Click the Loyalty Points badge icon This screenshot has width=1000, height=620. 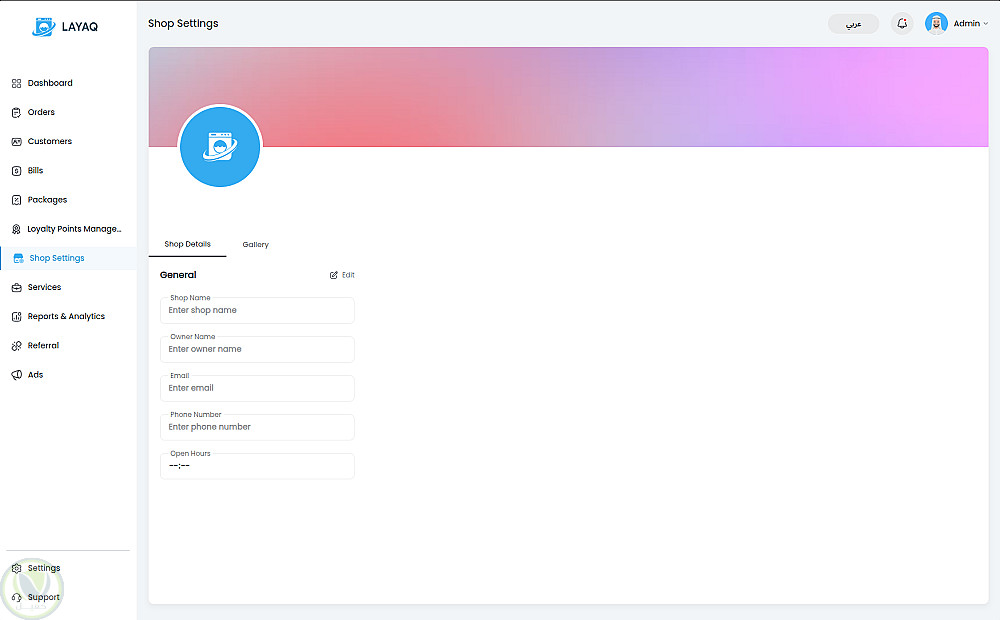pos(17,229)
